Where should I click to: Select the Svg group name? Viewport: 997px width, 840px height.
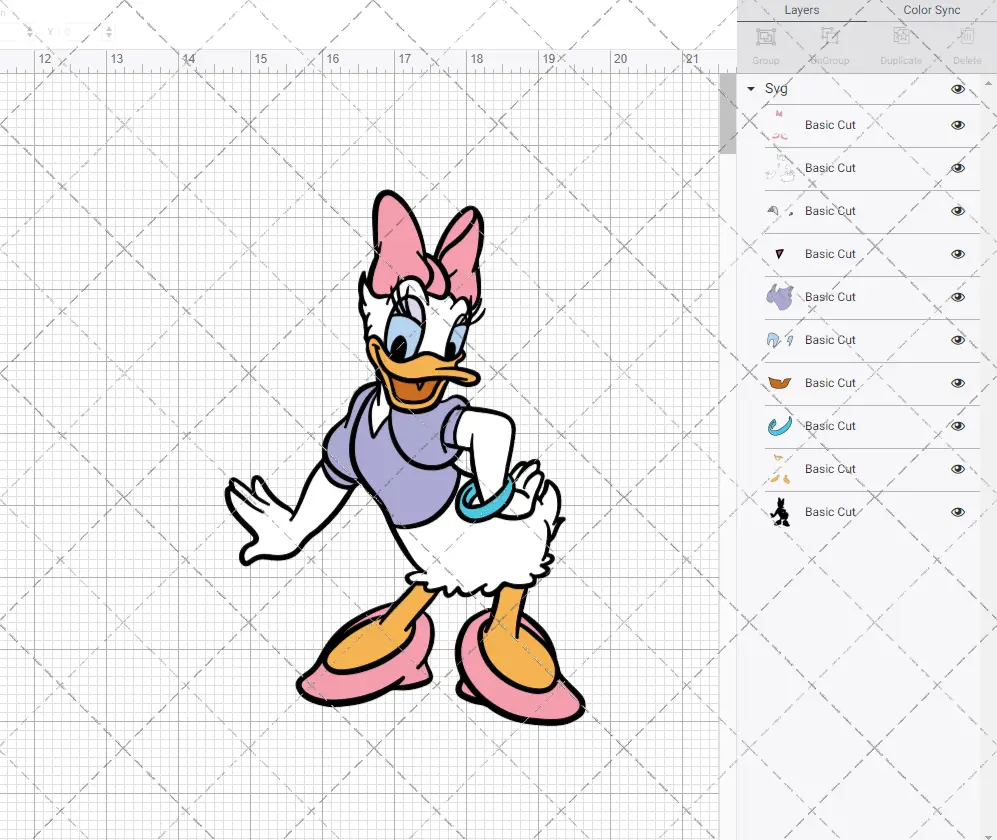tap(776, 89)
